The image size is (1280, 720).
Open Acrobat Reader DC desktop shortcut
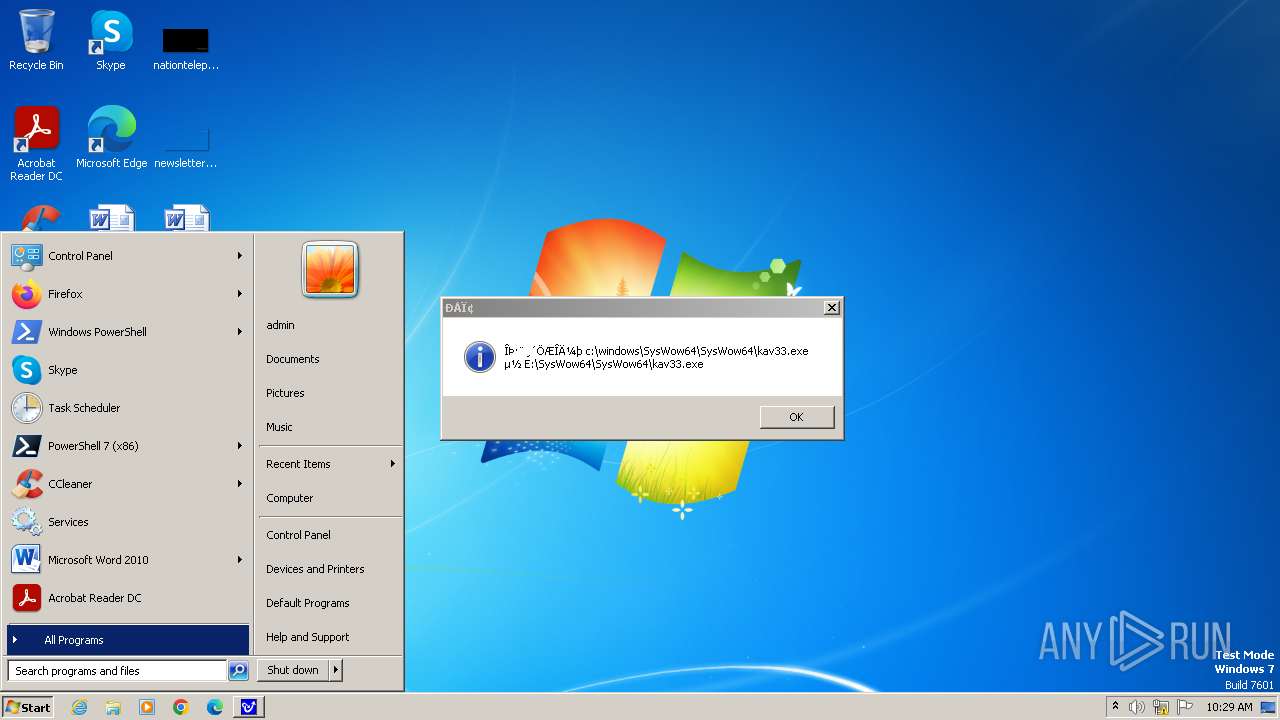tap(36, 143)
